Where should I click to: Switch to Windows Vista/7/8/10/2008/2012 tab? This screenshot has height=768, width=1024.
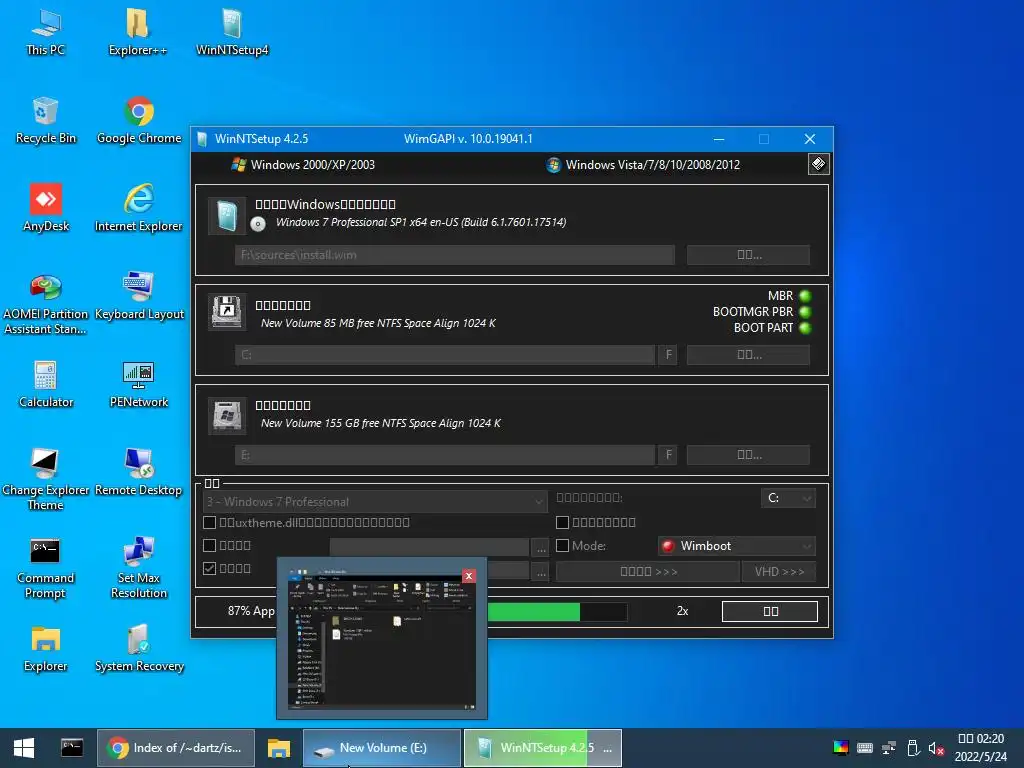pos(643,165)
